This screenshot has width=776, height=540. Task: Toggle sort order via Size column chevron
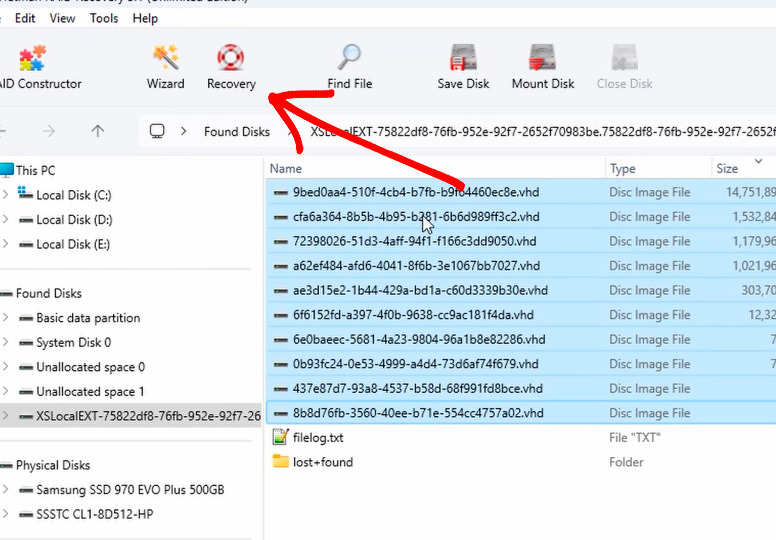tap(758, 161)
